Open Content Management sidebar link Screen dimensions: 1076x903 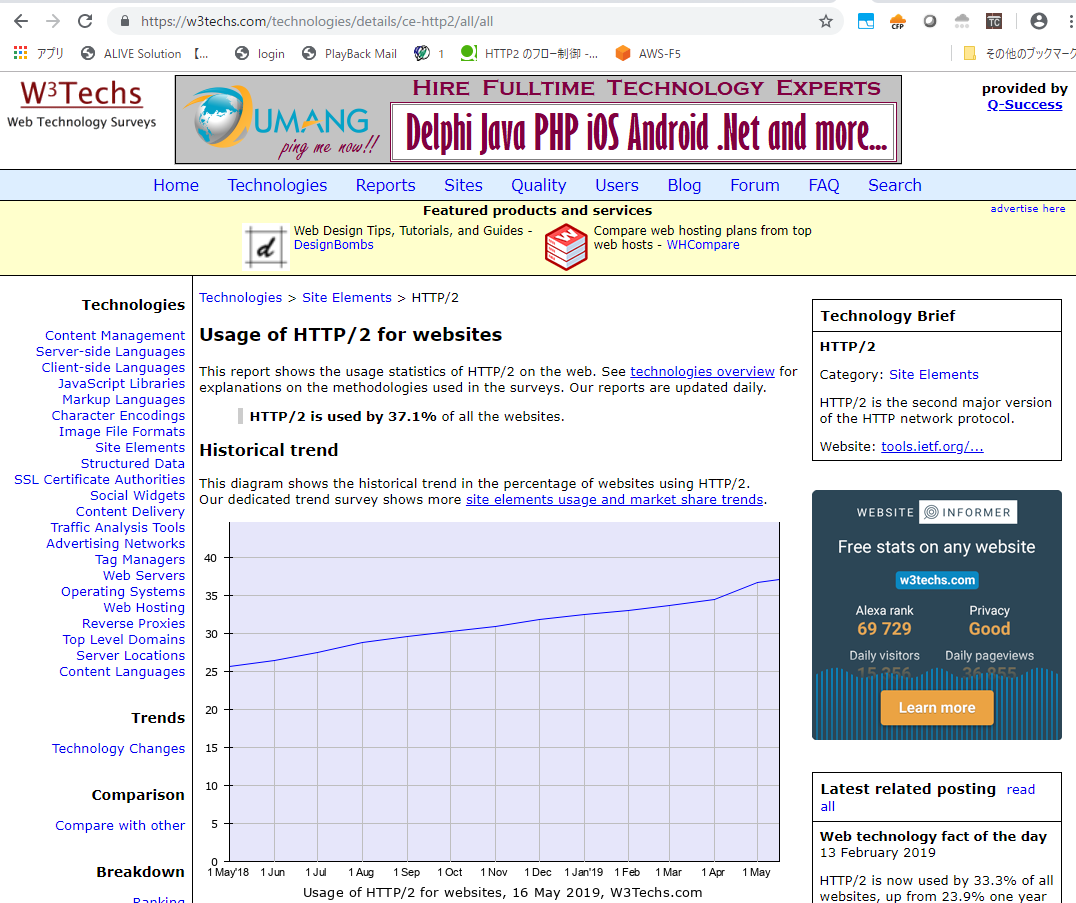[115, 336]
